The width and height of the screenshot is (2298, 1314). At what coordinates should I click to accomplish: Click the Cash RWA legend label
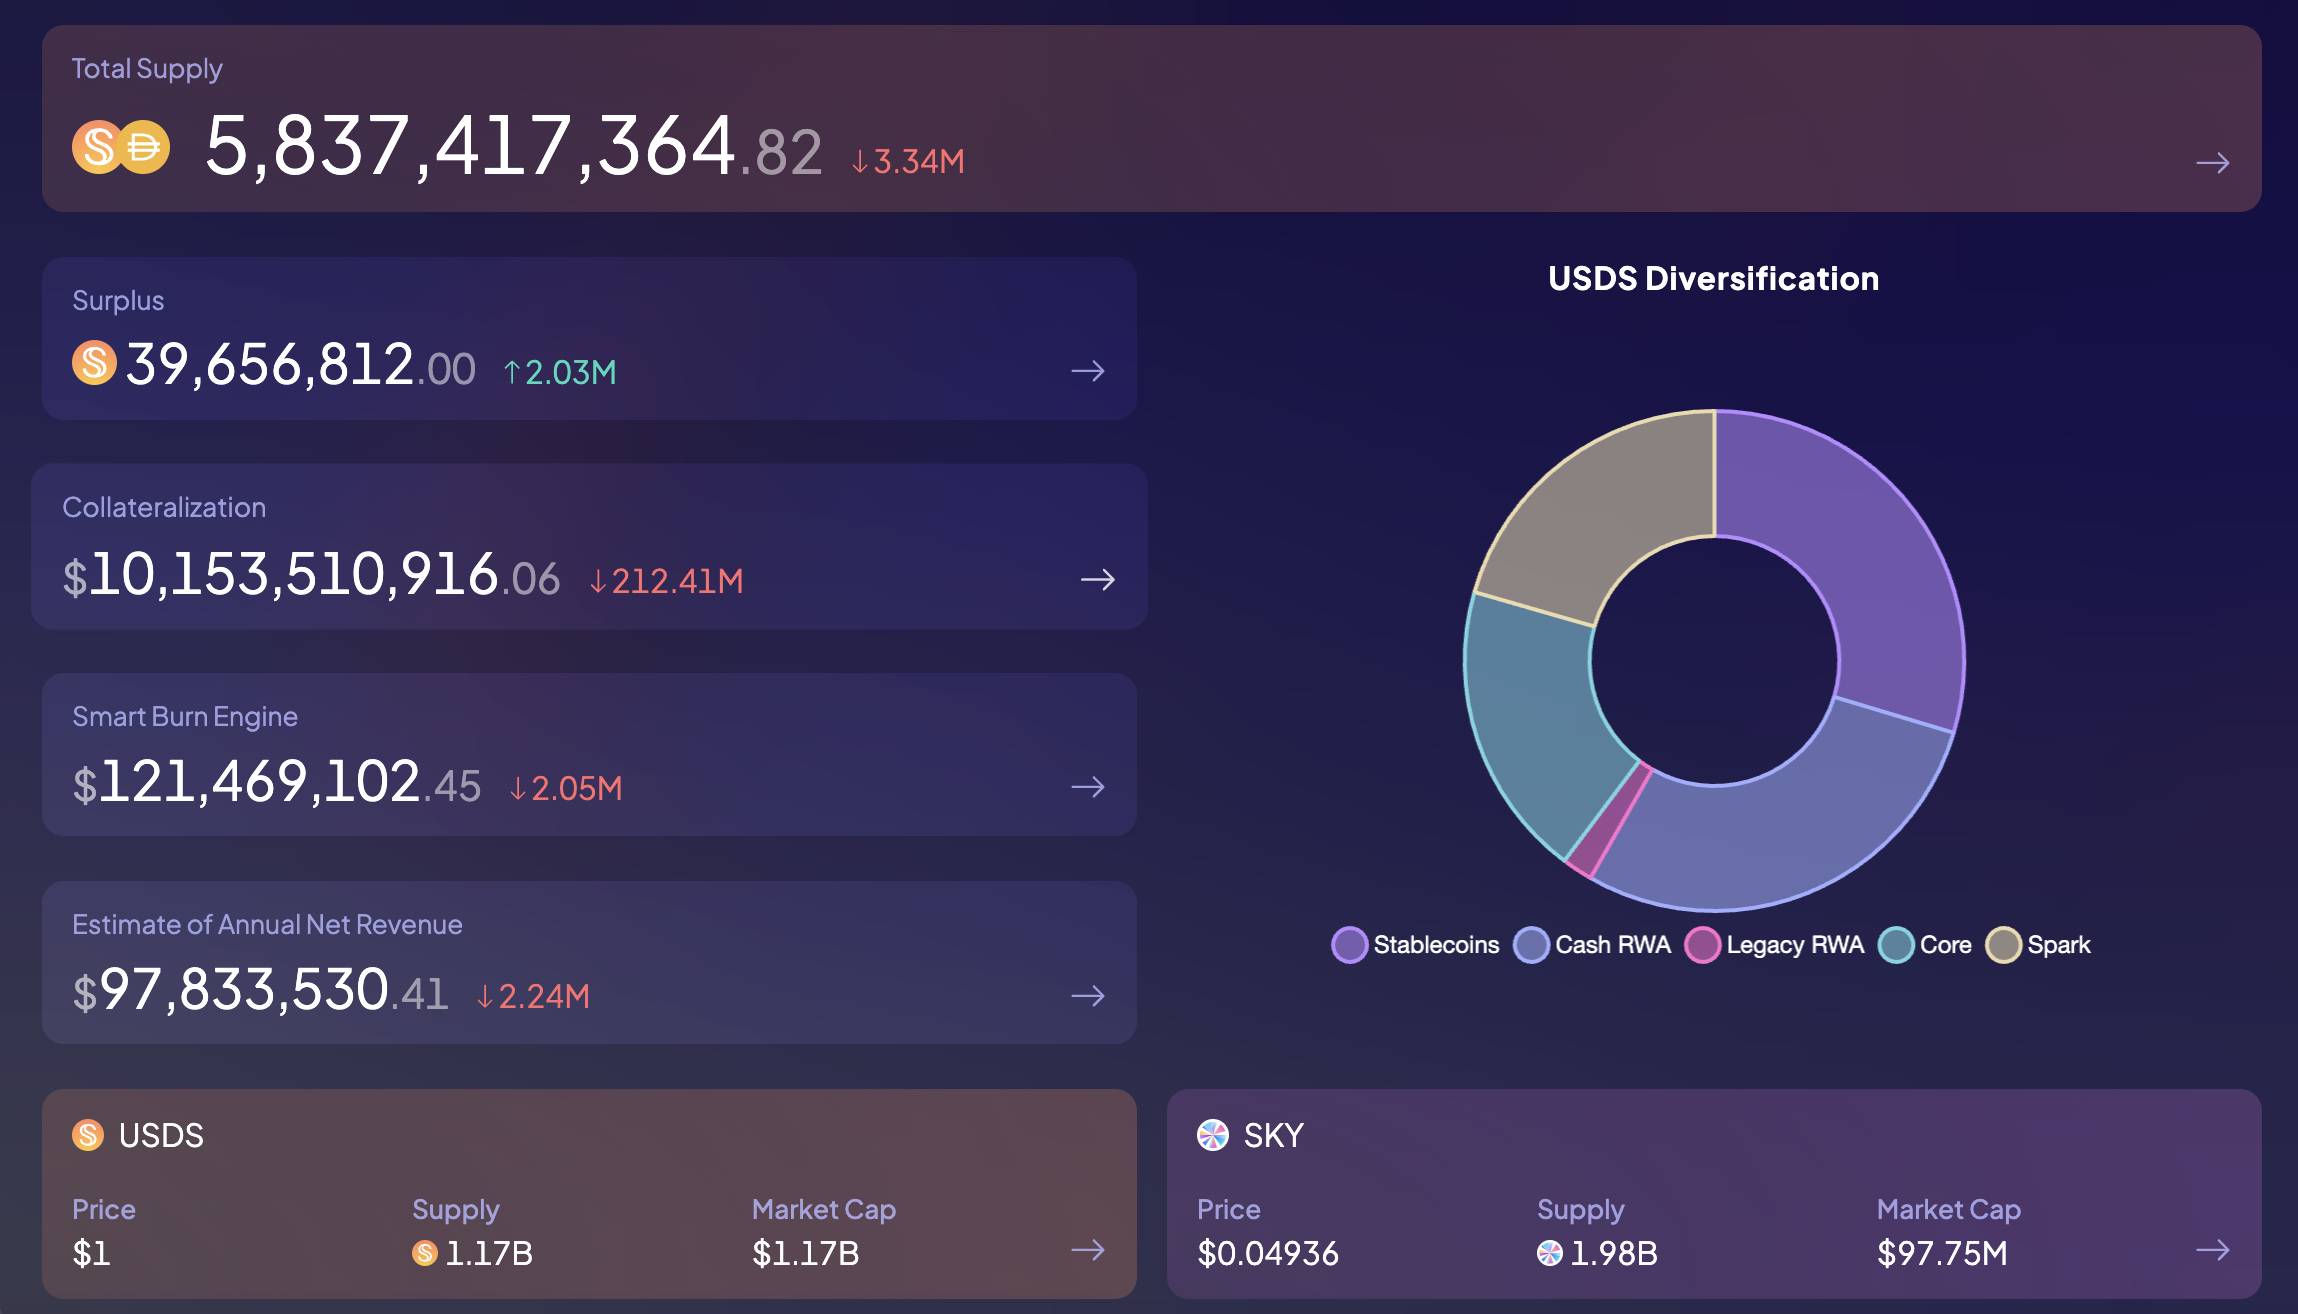click(1613, 945)
